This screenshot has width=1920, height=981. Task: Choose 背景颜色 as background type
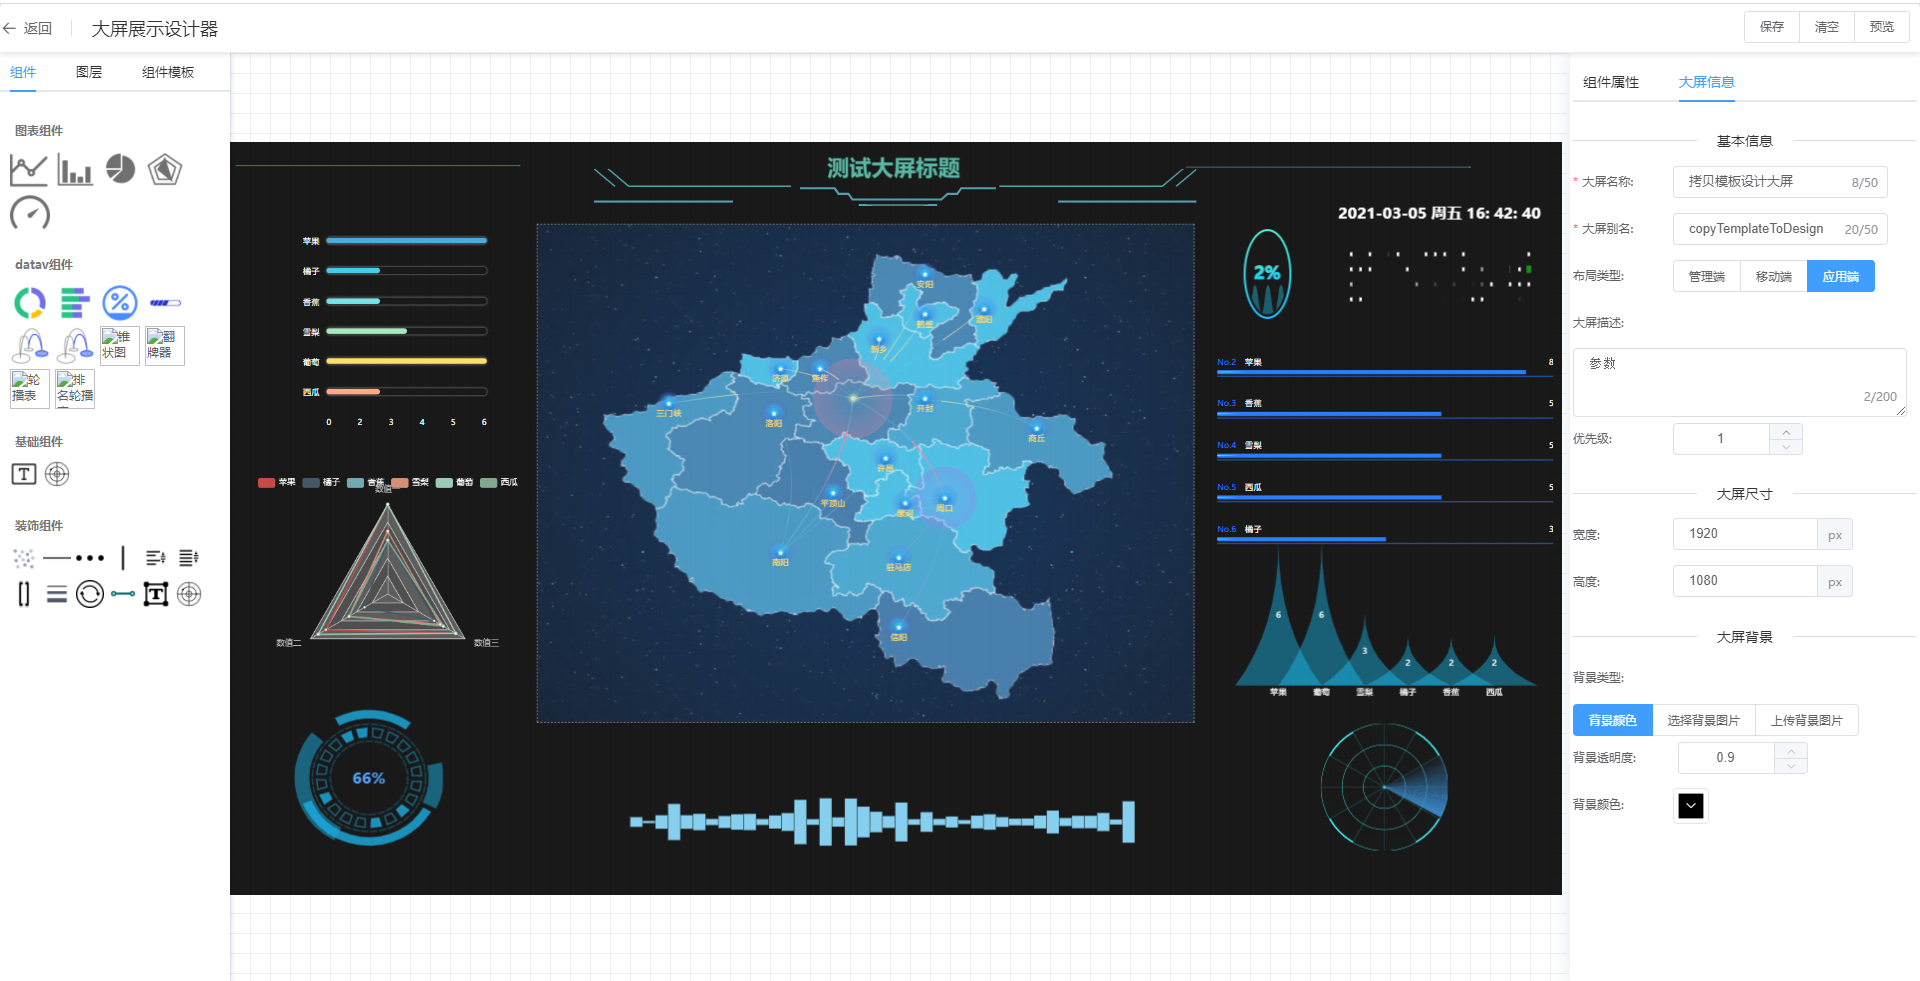pos(1613,720)
